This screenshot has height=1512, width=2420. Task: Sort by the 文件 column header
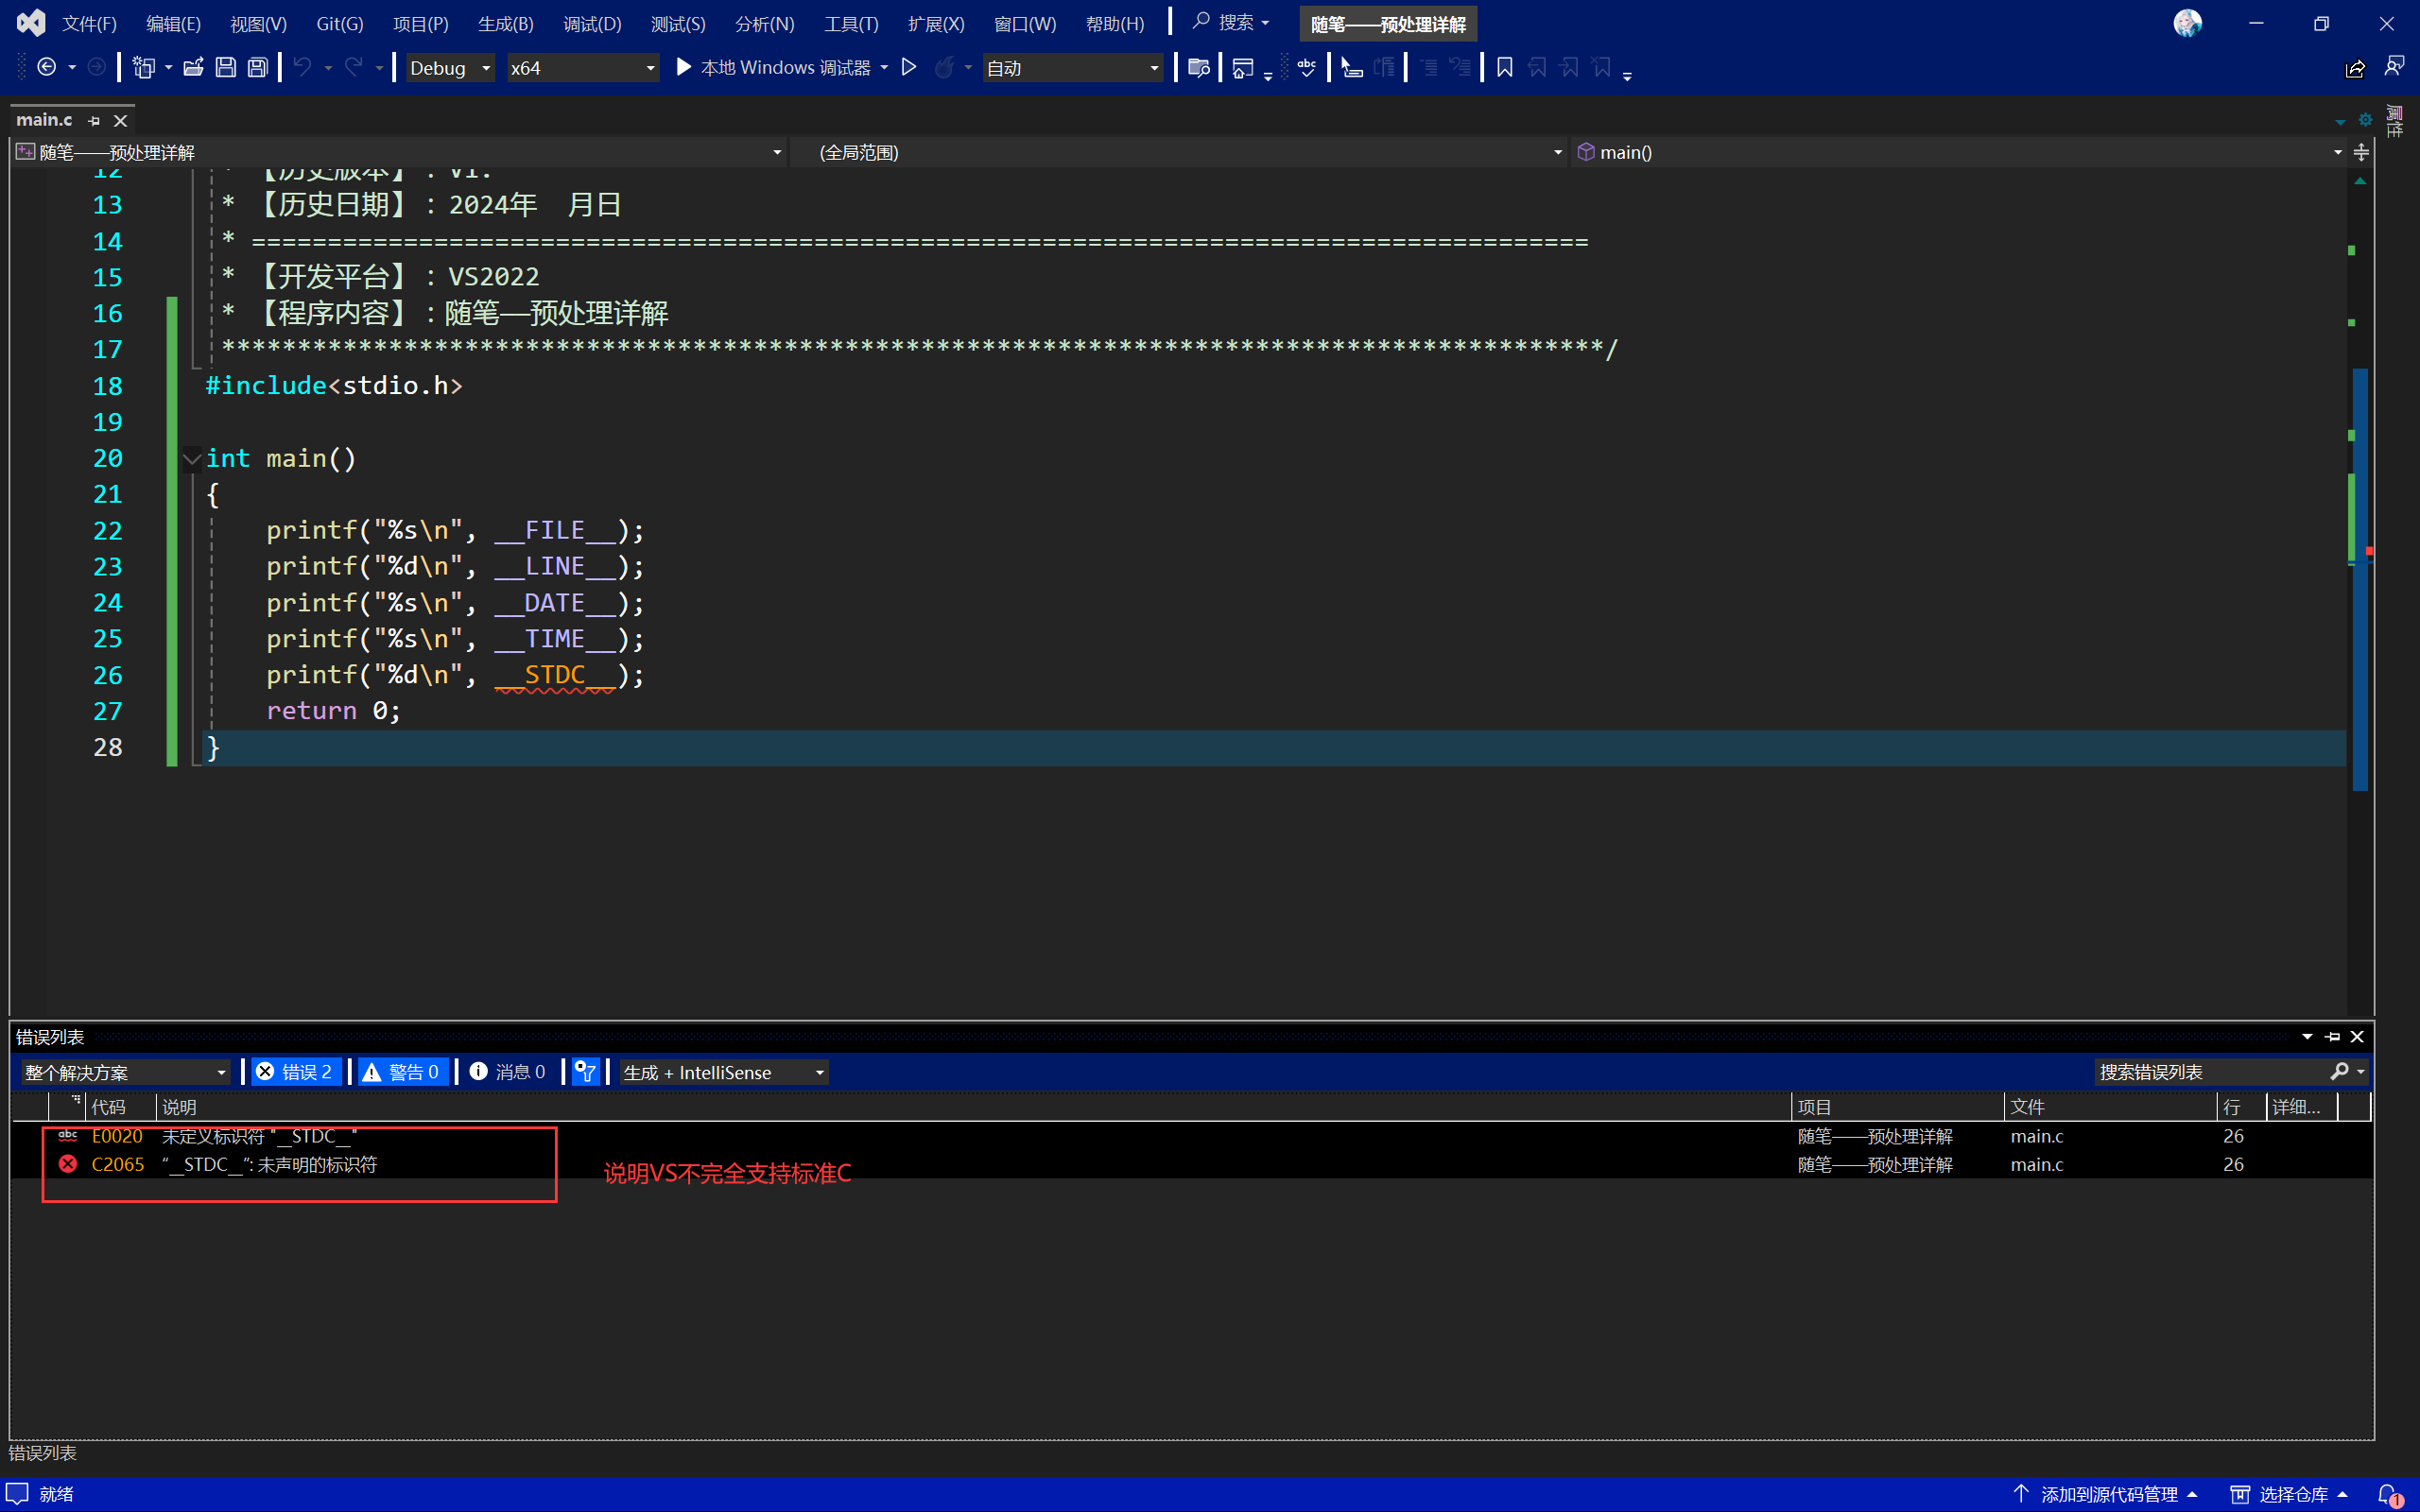pos(2110,1107)
